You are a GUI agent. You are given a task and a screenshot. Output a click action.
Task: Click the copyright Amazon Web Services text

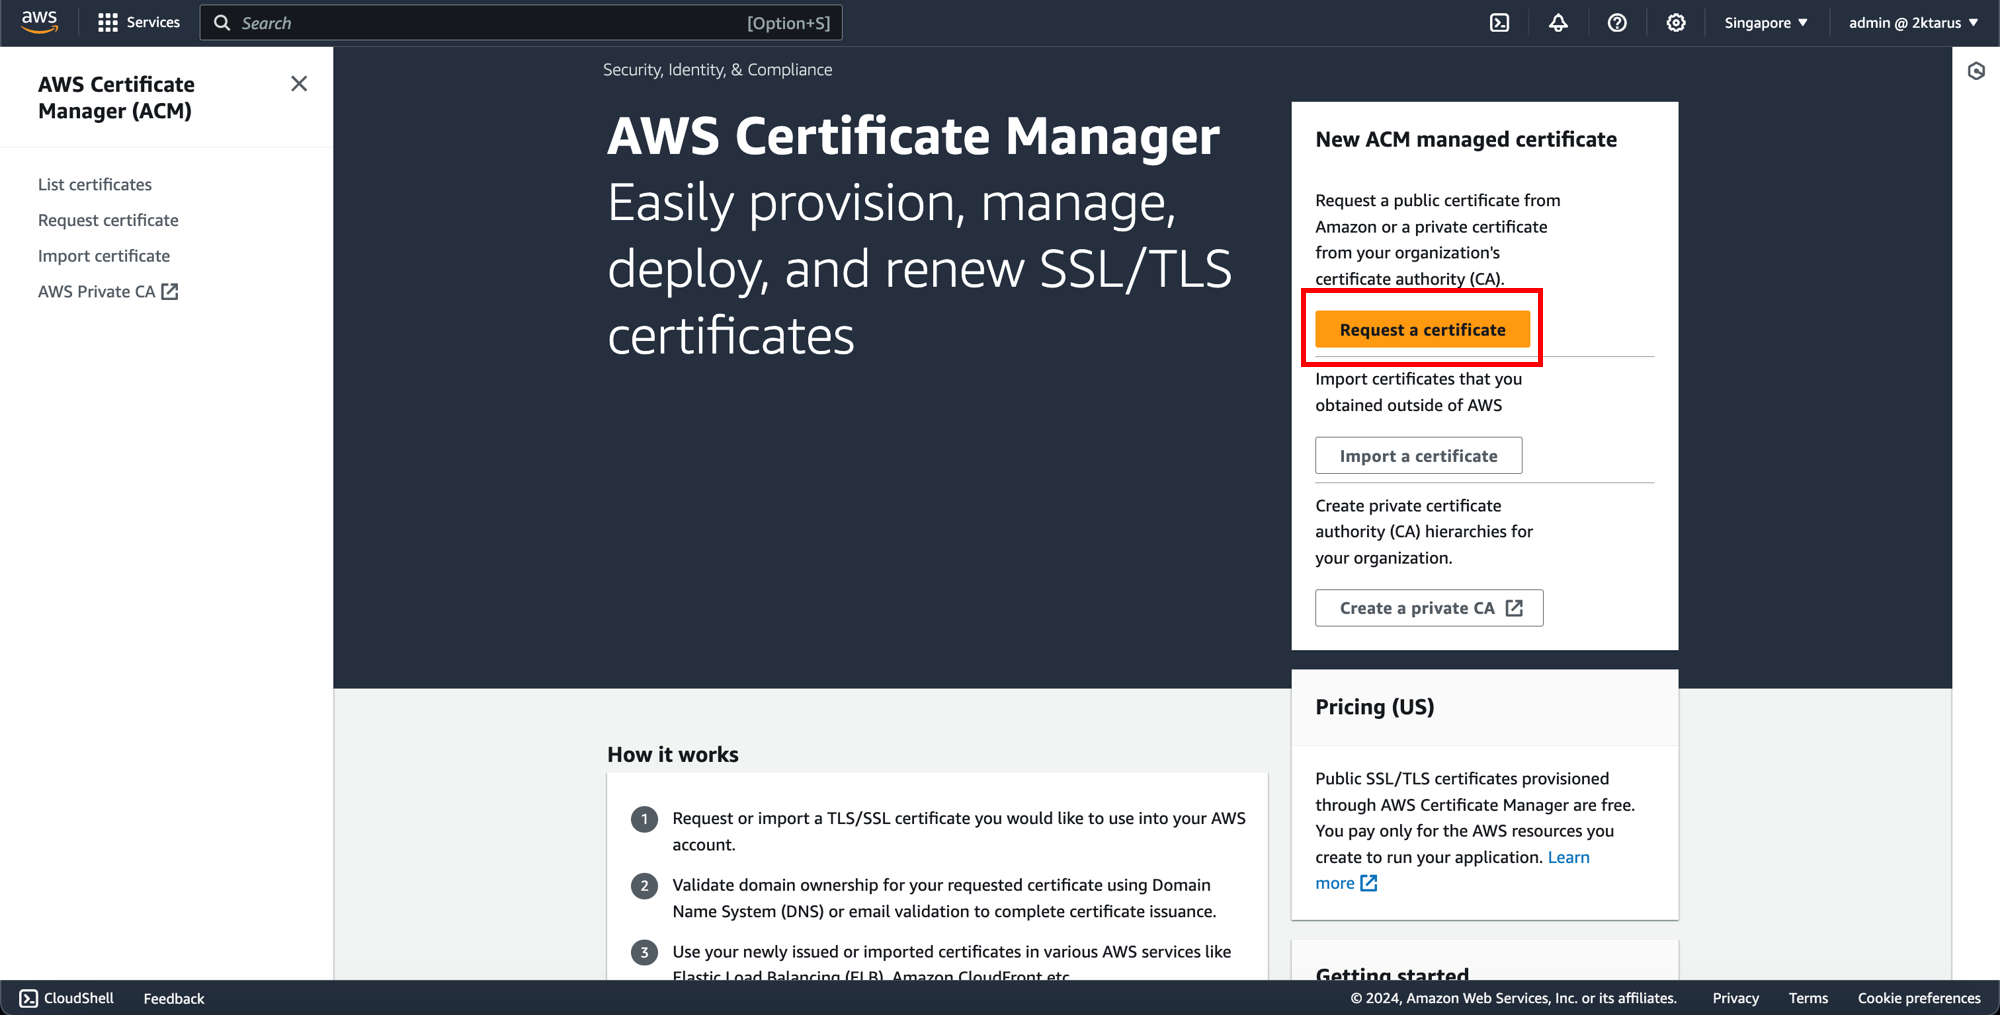pos(1513,998)
